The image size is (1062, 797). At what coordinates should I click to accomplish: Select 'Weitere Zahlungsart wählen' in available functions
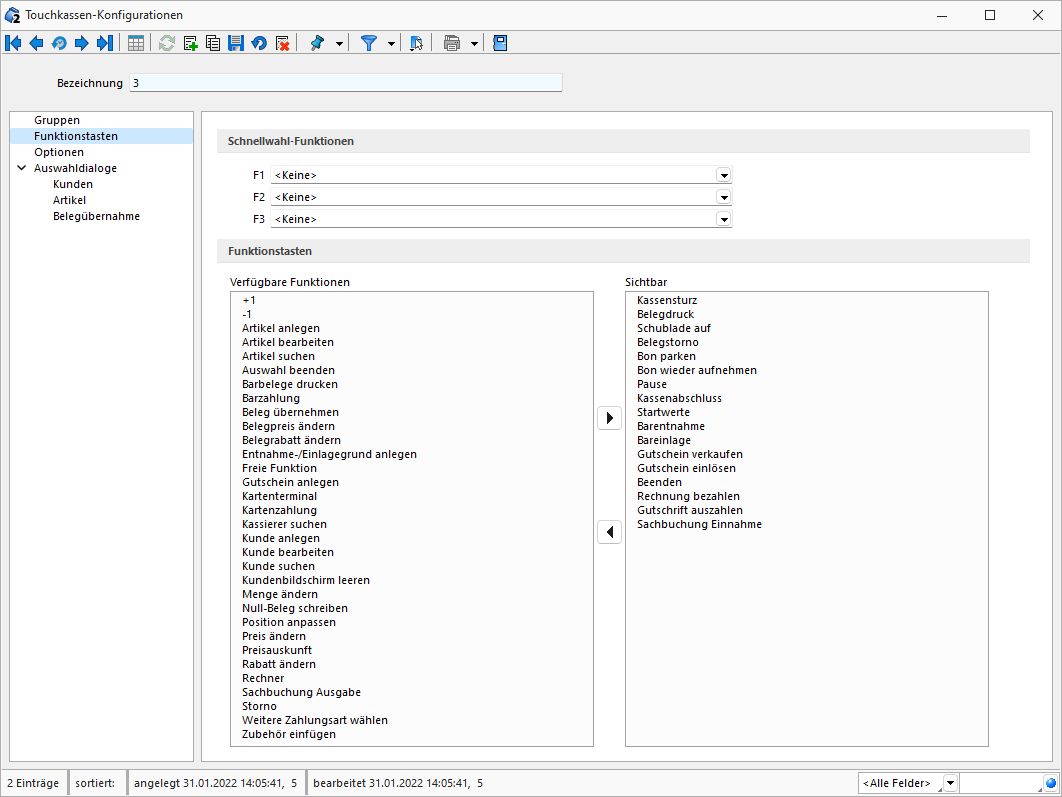coord(315,720)
